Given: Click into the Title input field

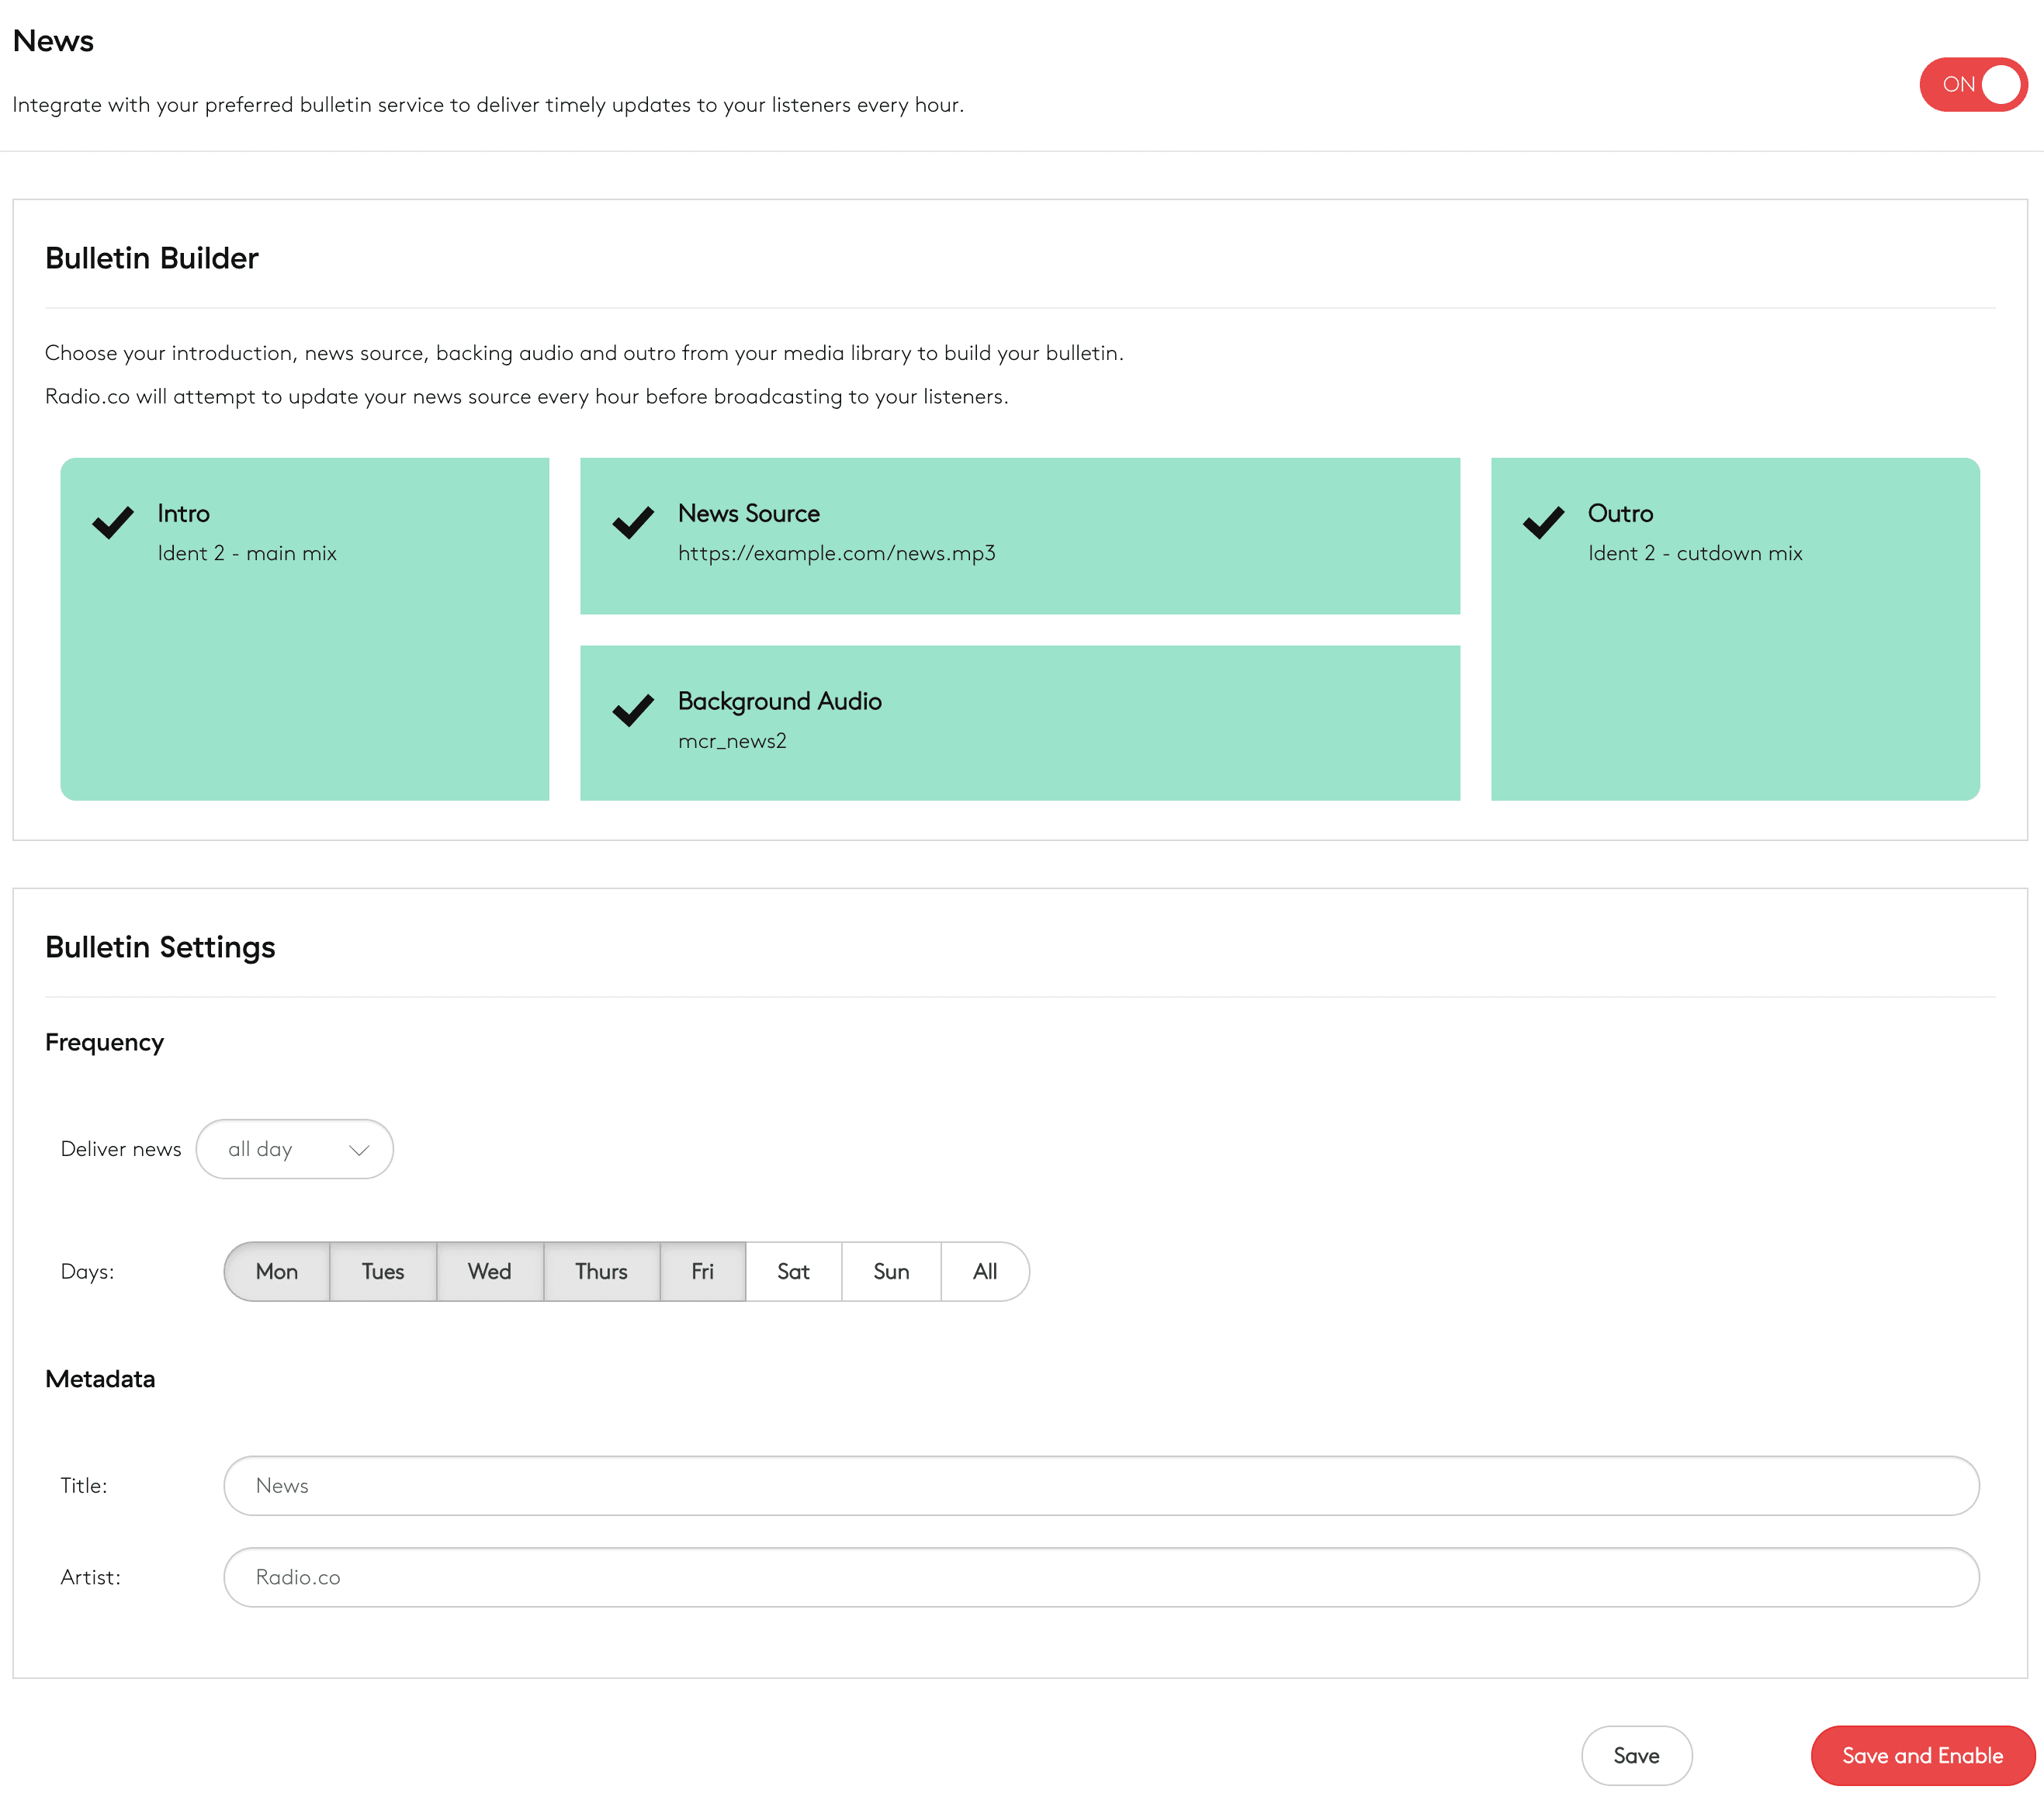Looking at the screenshot, I should click(1100, 1485).
